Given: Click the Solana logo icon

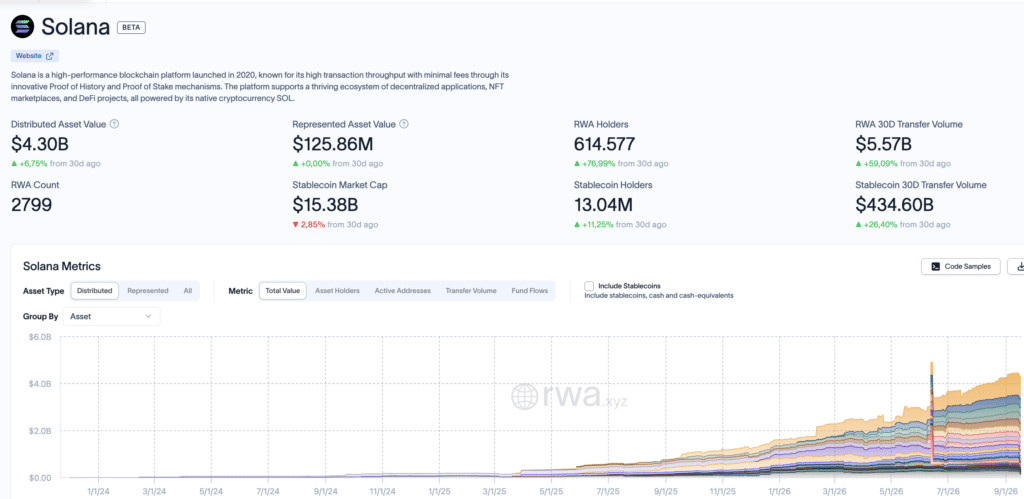Looking at the screenshot, I should (22, 27).
